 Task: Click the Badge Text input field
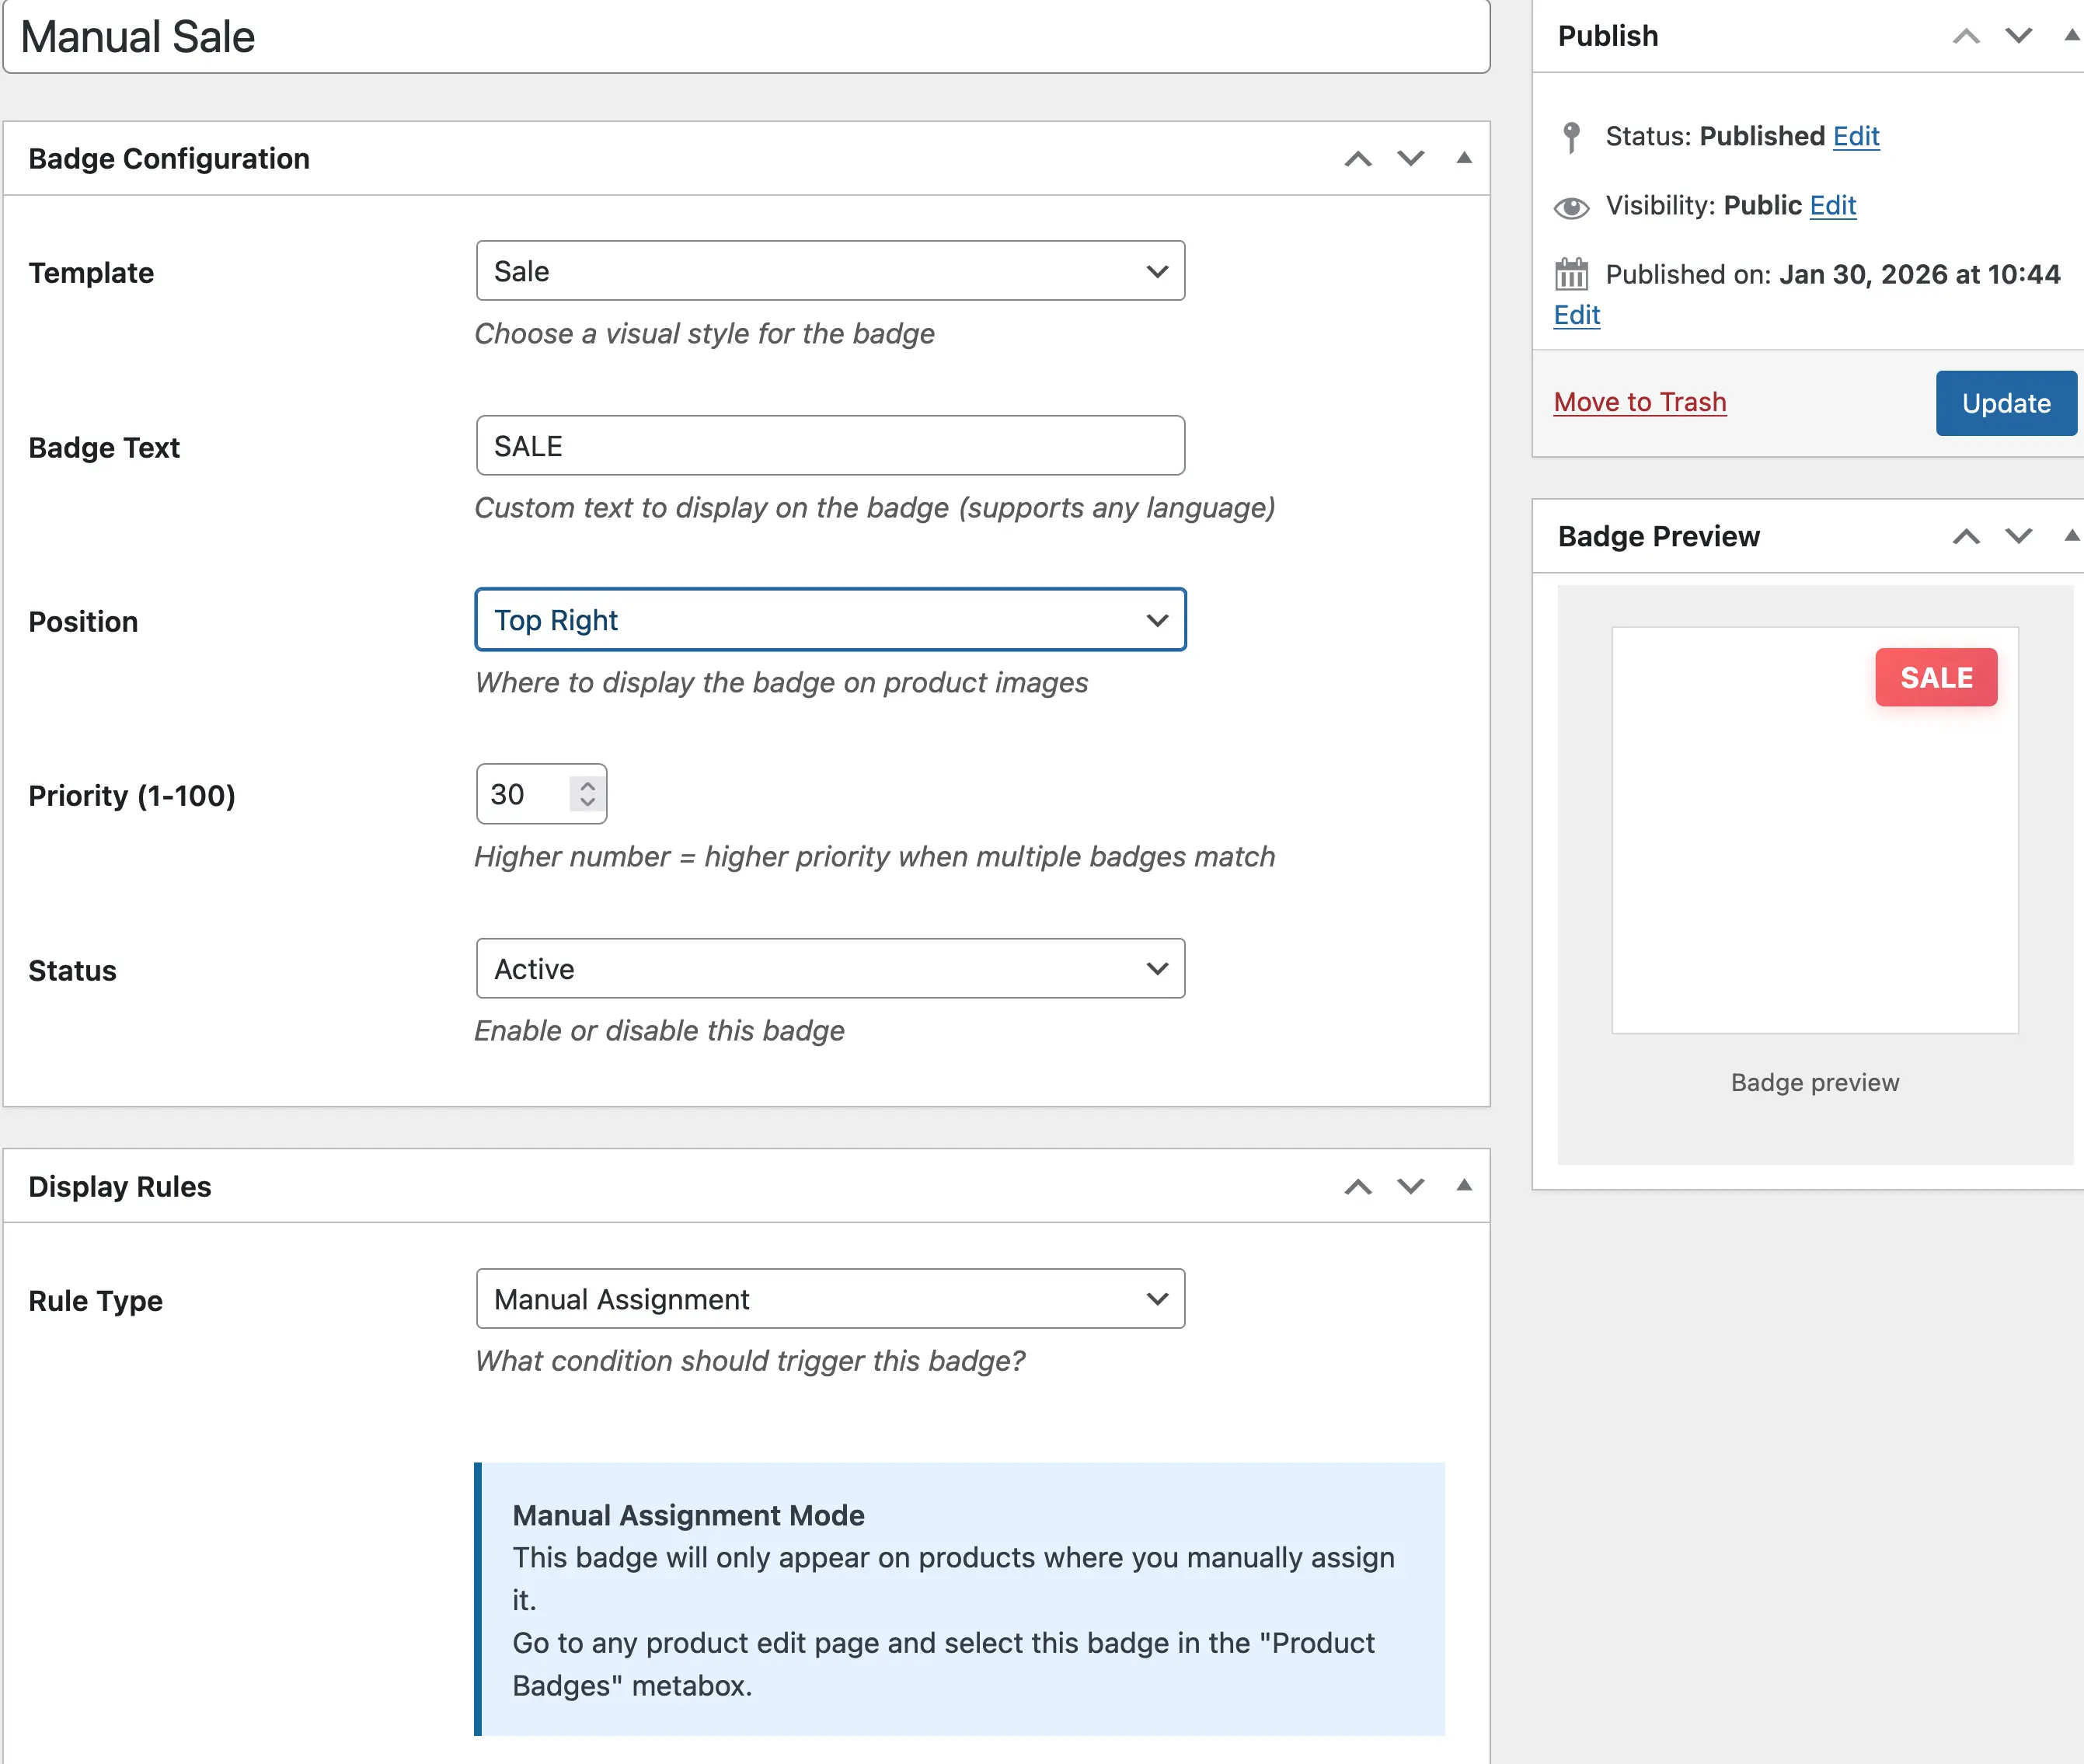(830, 446)
